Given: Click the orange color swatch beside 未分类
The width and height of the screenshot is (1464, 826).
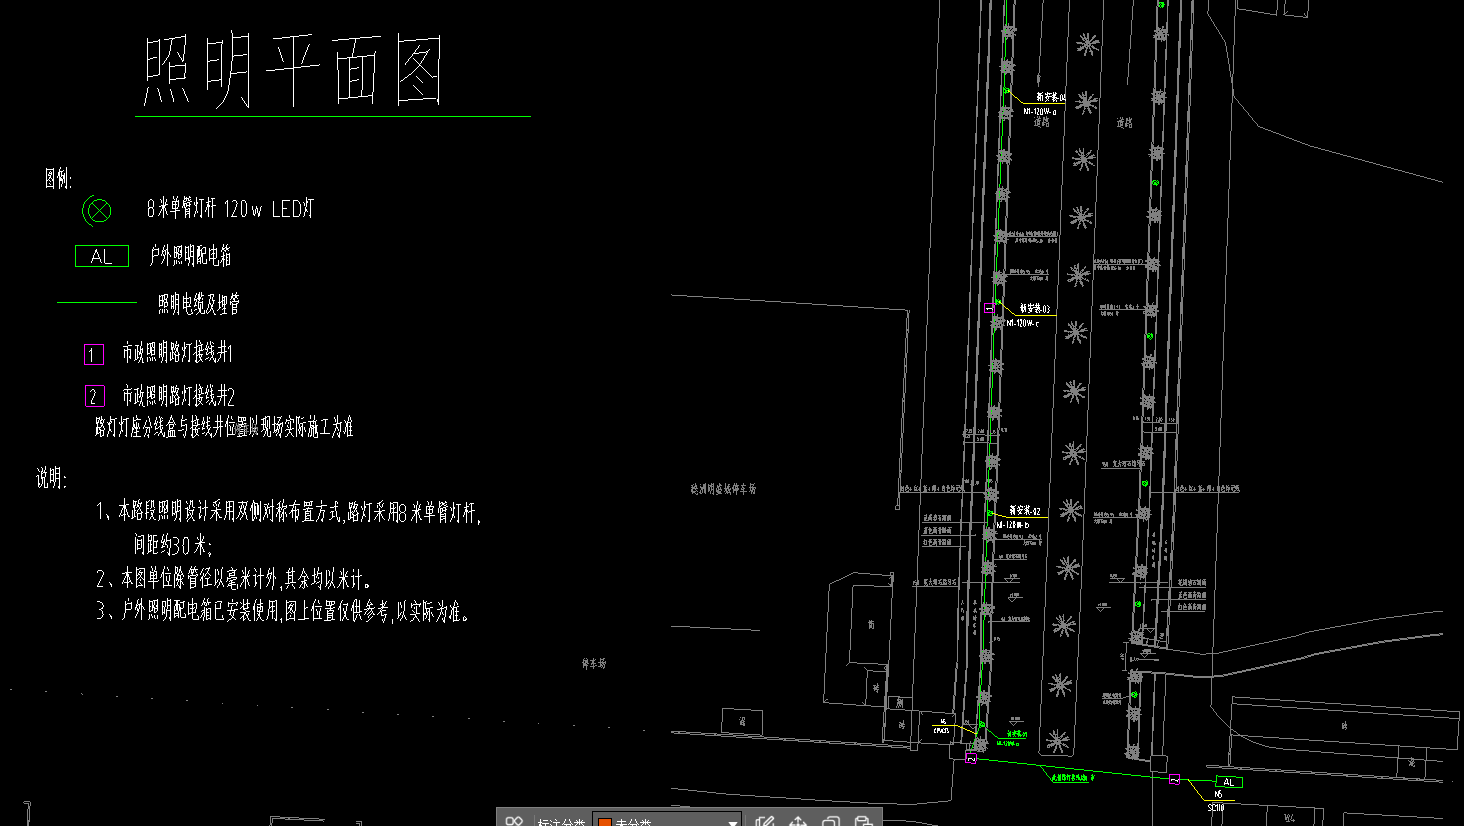Looking at the screenshot, I should pyautogui.click(x=605, y=822).
